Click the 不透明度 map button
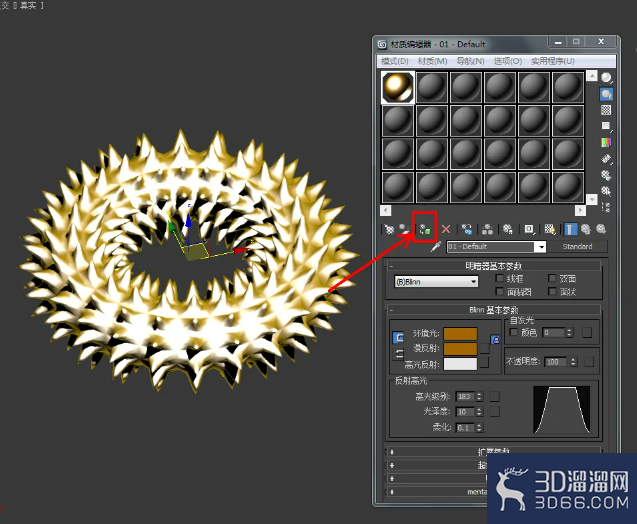The height and width of the screenshot is (524, 637). [x=589, y=362]
